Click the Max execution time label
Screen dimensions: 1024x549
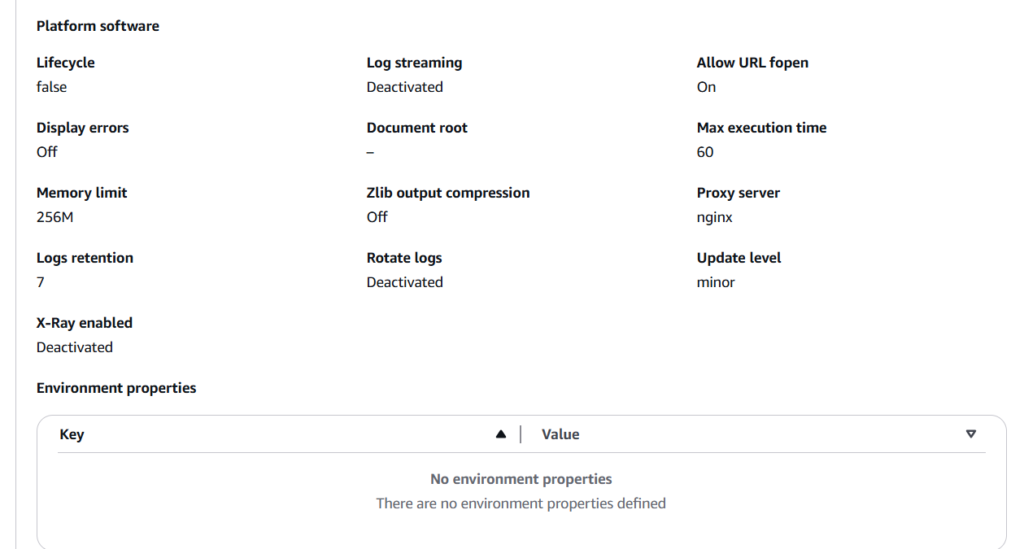pyautogui.click(x=761, y=127)
